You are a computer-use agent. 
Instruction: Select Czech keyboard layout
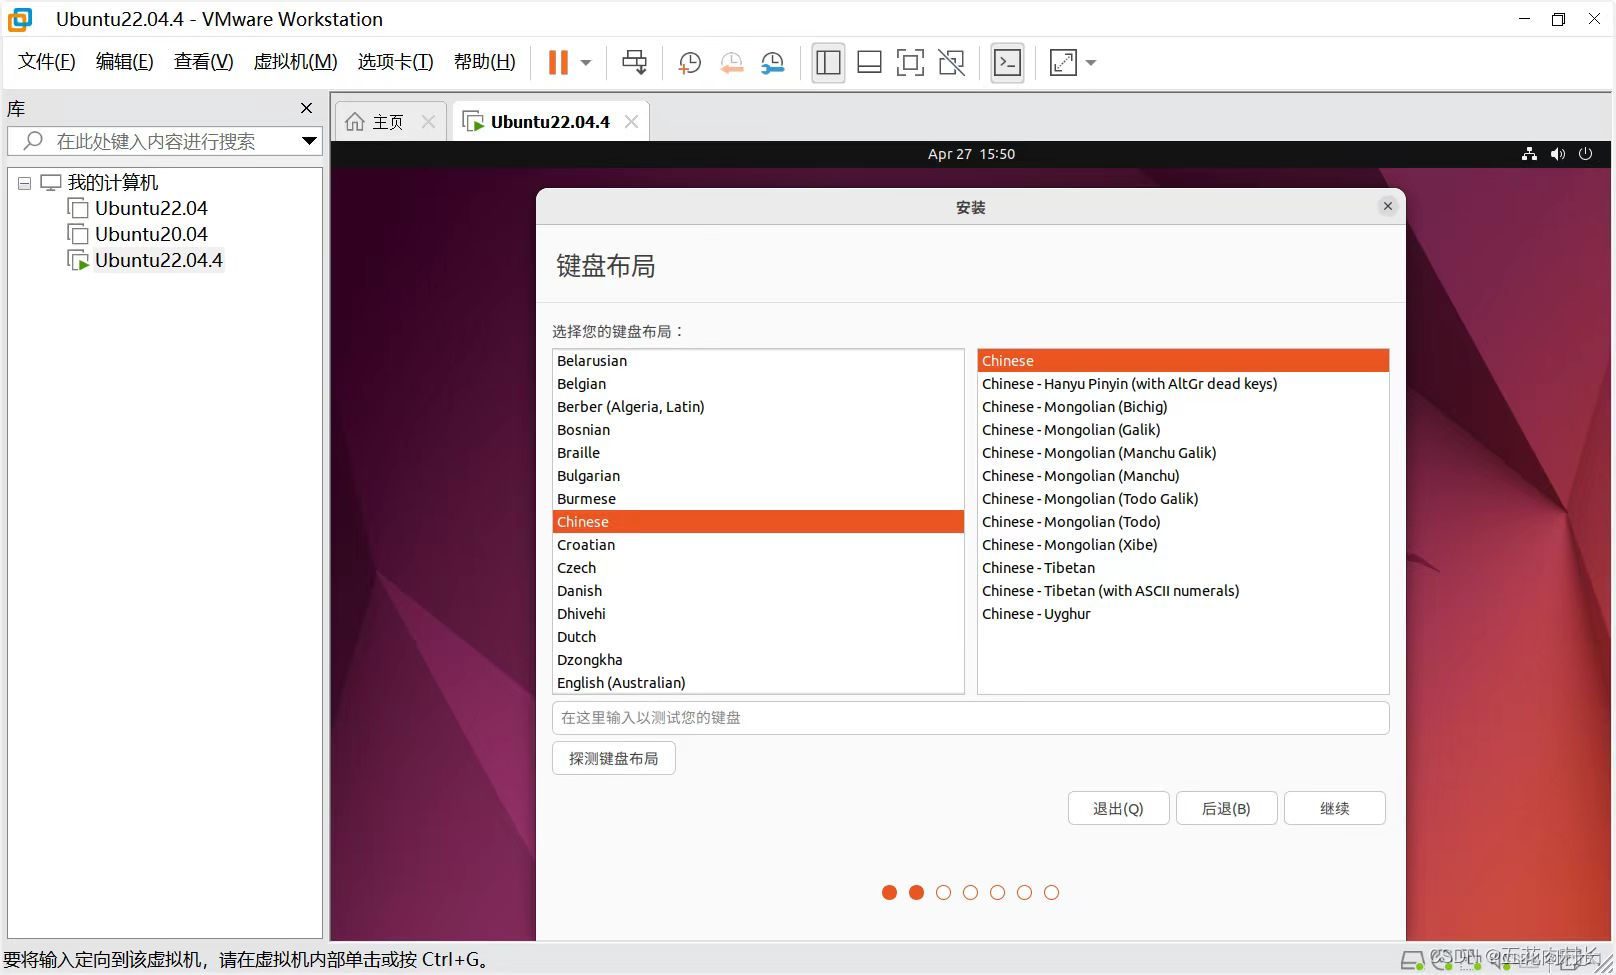click(757, 568)
